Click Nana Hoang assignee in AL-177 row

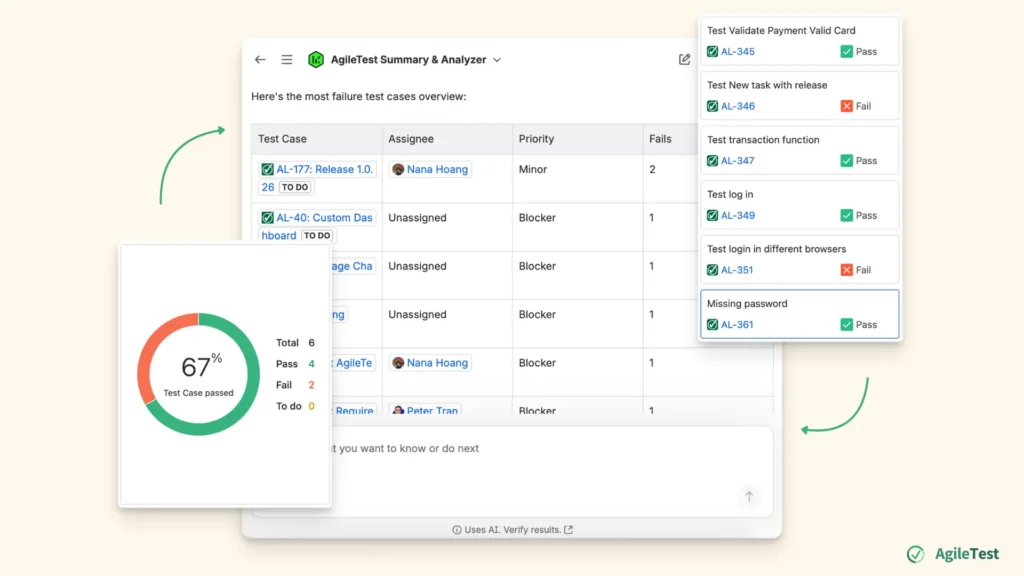pos(430,169)
